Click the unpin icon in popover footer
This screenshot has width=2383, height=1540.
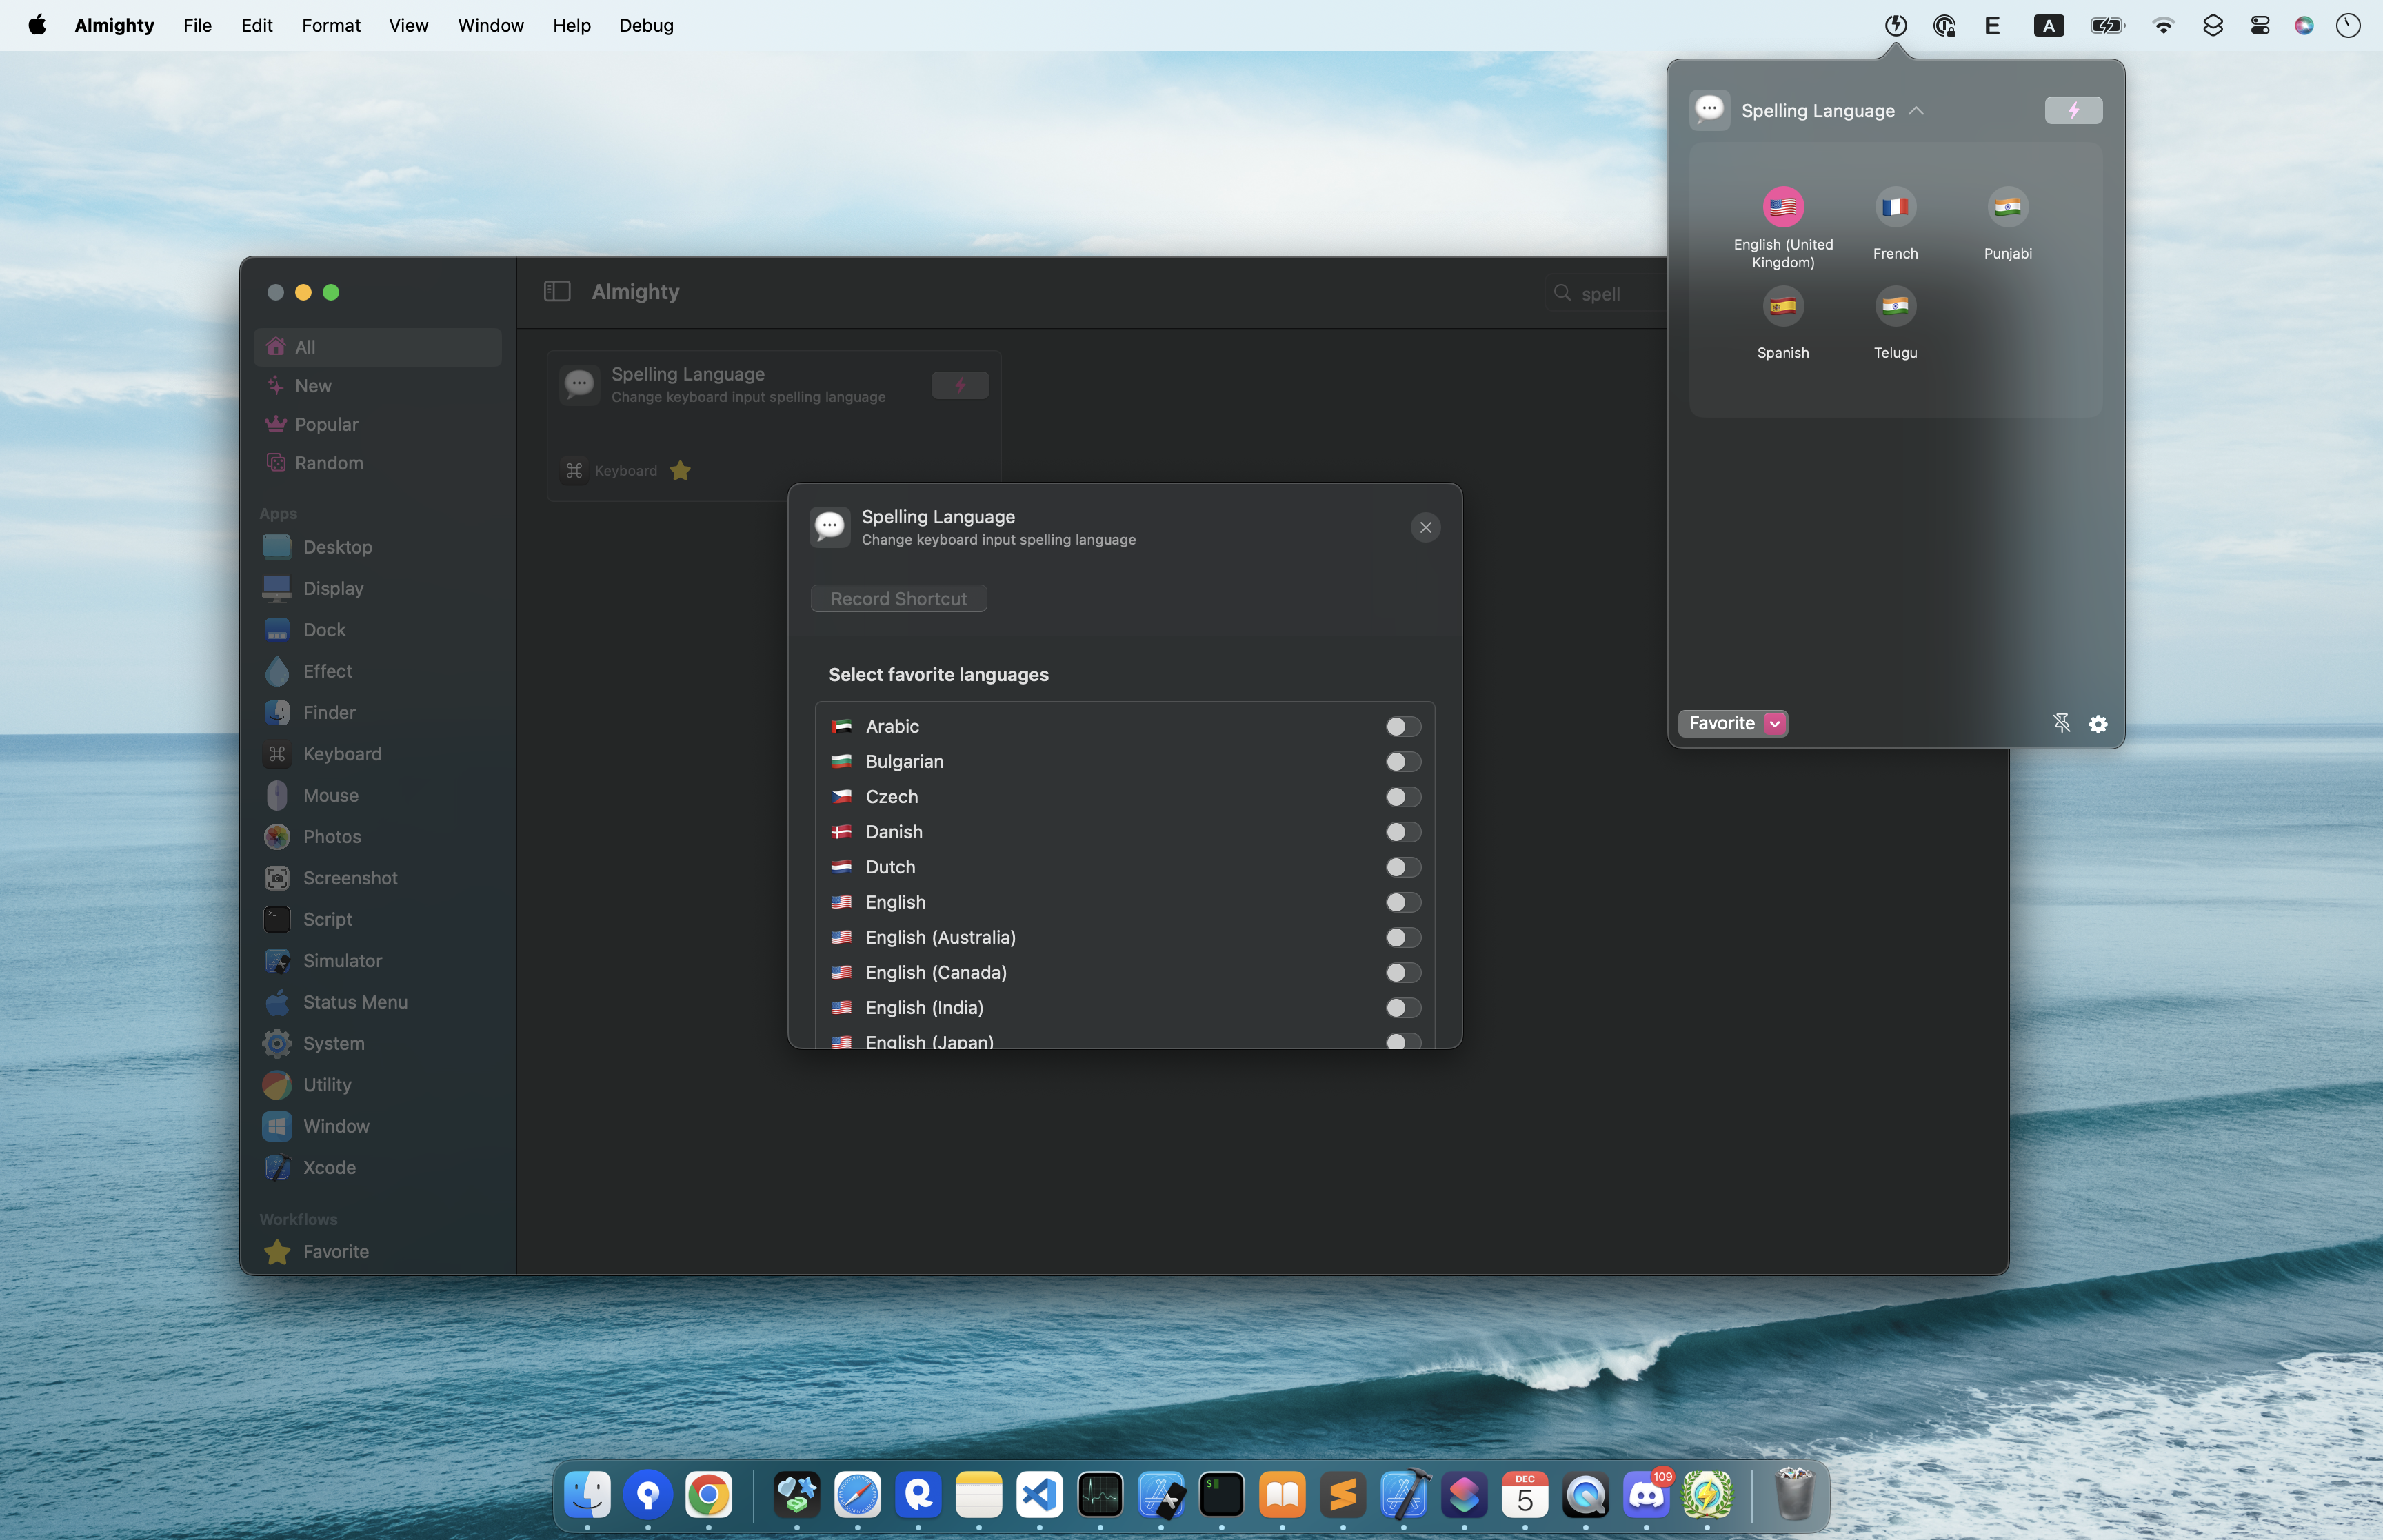pyautogui.click(x=2061, y=723)
